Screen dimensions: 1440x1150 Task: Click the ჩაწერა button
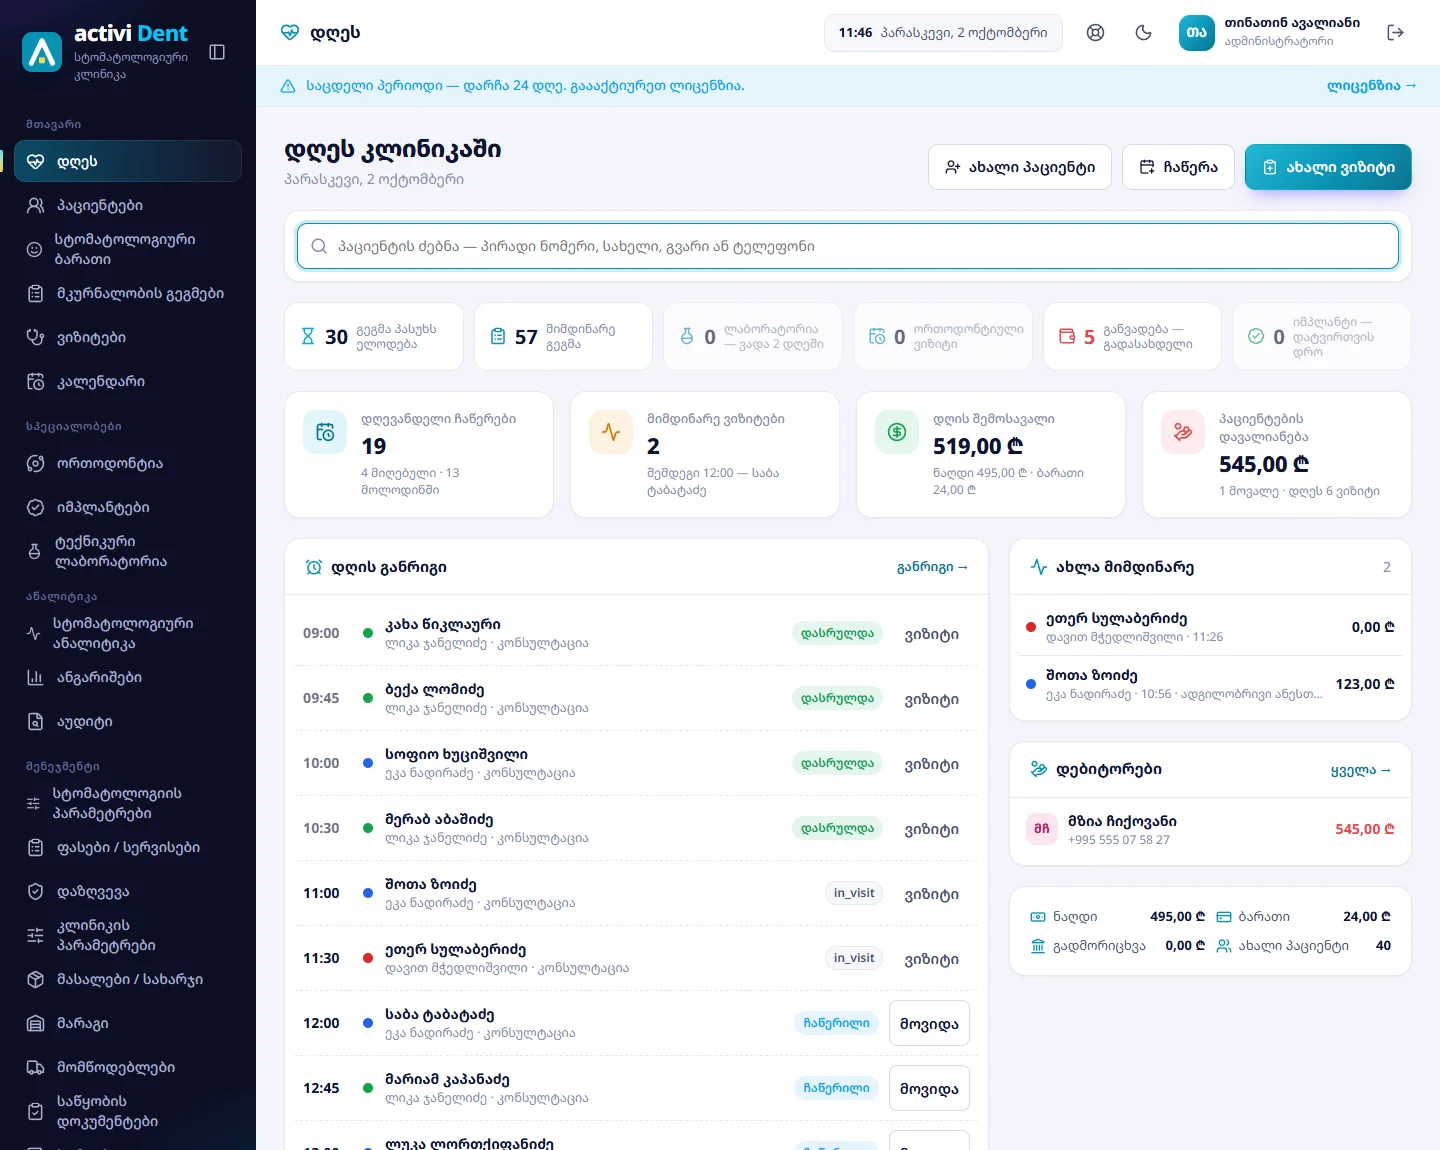pyautogui.click(x=1178, y=167)
